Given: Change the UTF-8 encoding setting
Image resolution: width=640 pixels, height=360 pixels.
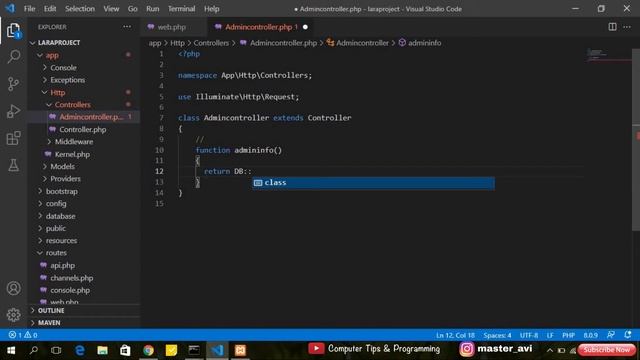Looking at the screenshot, I should coord(529,335).
